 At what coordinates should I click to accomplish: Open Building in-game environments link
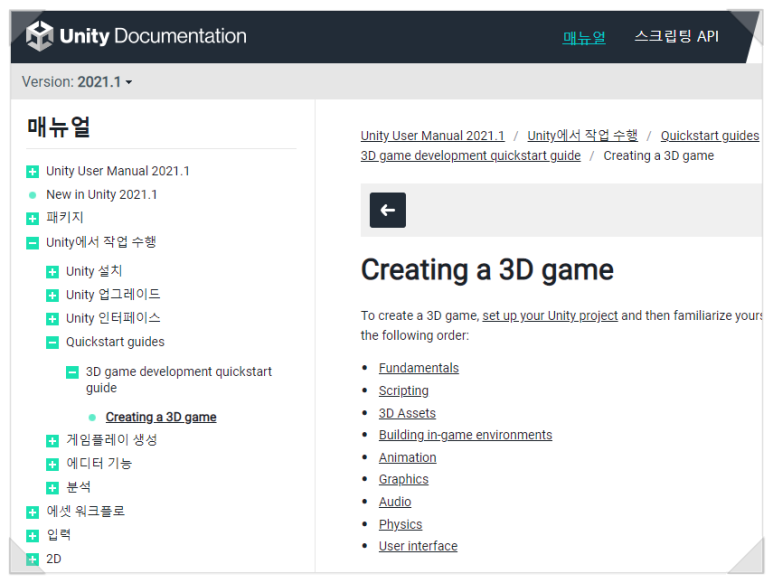465,435
